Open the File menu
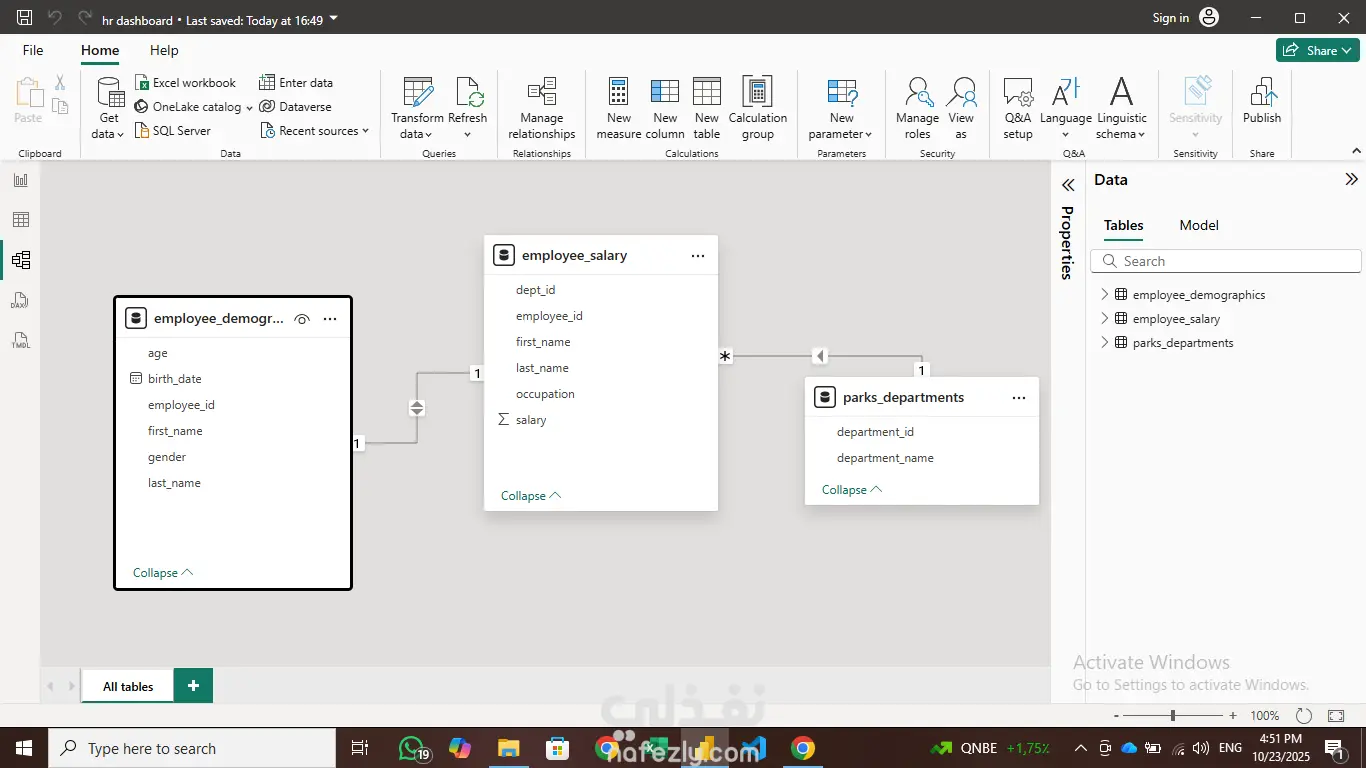Viewport: 1366px width, 768px height. (33, 50)
